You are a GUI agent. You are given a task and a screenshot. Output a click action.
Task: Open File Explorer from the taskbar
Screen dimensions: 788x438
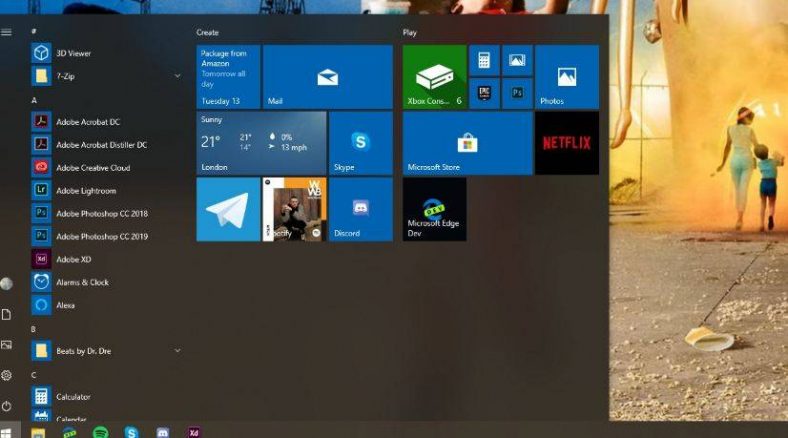tap(38, 432)
